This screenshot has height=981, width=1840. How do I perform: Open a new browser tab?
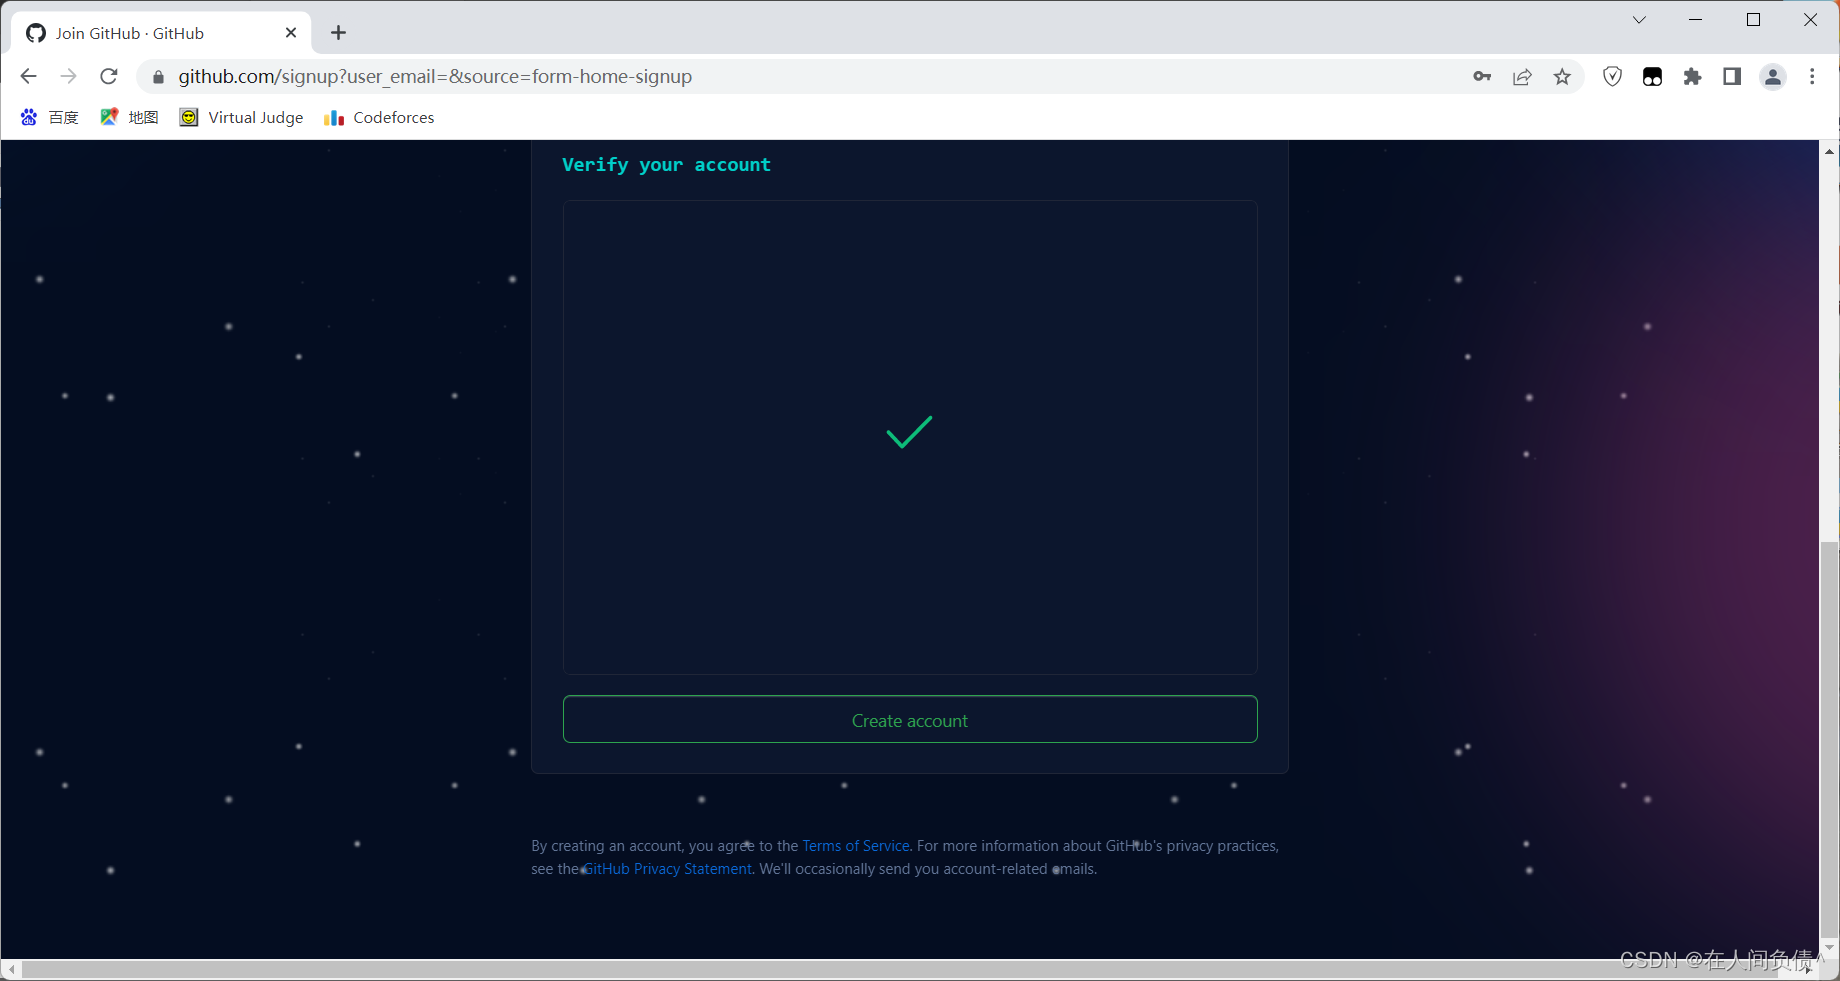click(339, 33)
